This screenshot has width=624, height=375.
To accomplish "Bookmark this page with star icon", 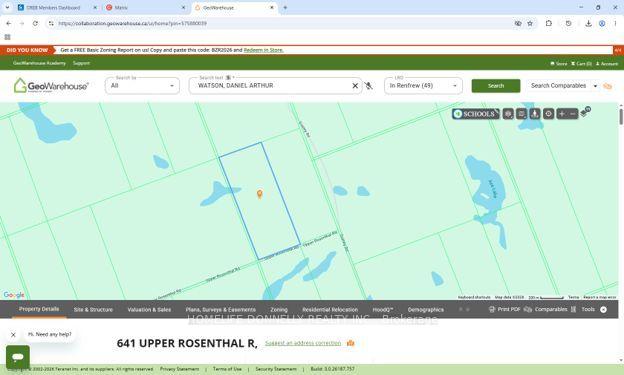I will click(530, 23).
